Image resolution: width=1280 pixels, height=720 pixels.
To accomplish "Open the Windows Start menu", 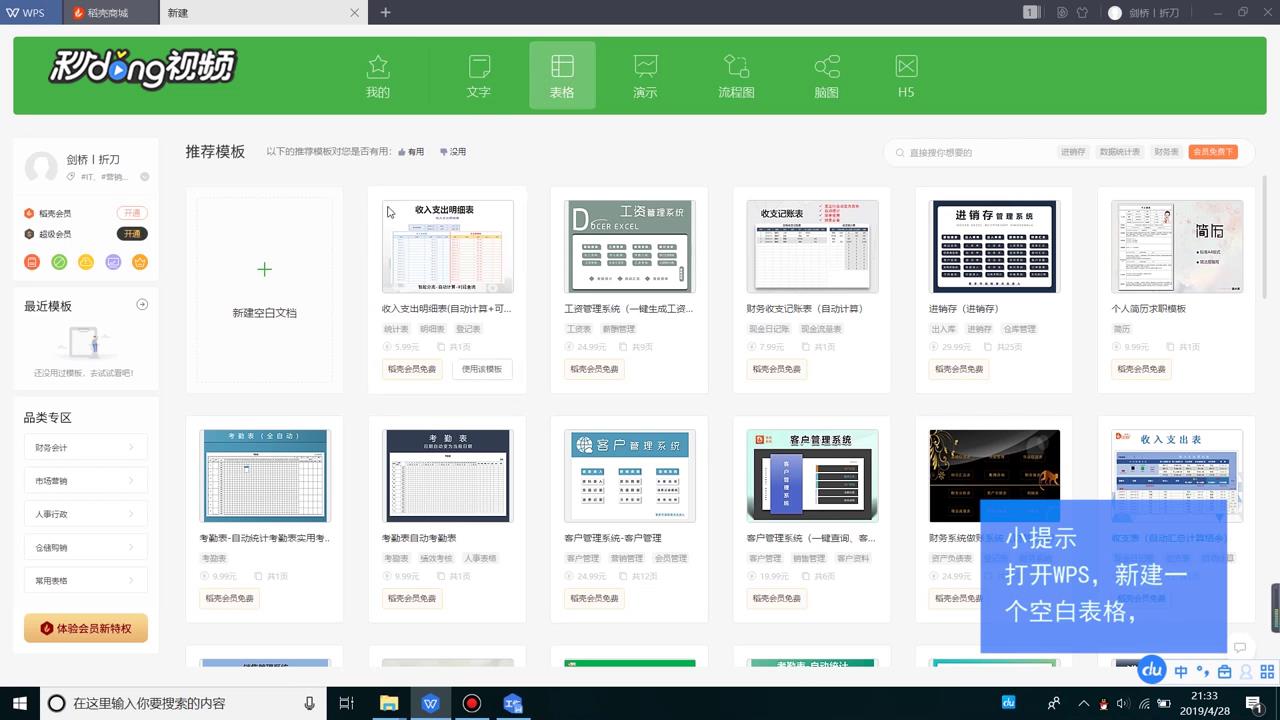I will (x=19, y=703).
